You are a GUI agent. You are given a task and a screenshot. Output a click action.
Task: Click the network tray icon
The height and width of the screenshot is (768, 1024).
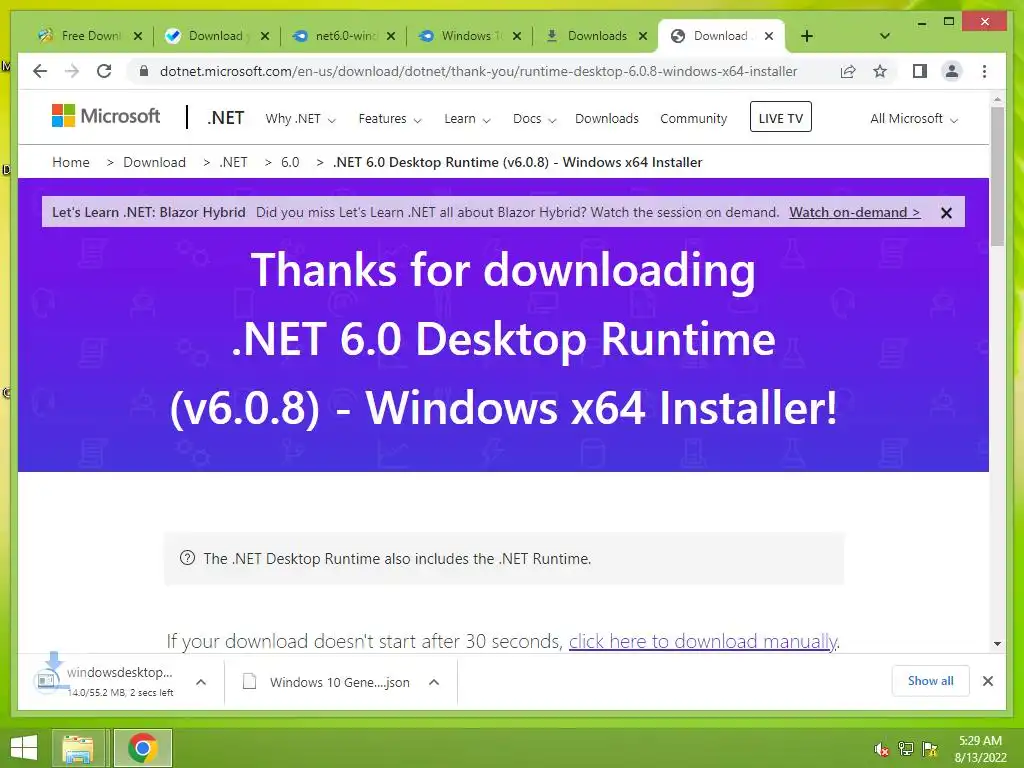(906, 749)
